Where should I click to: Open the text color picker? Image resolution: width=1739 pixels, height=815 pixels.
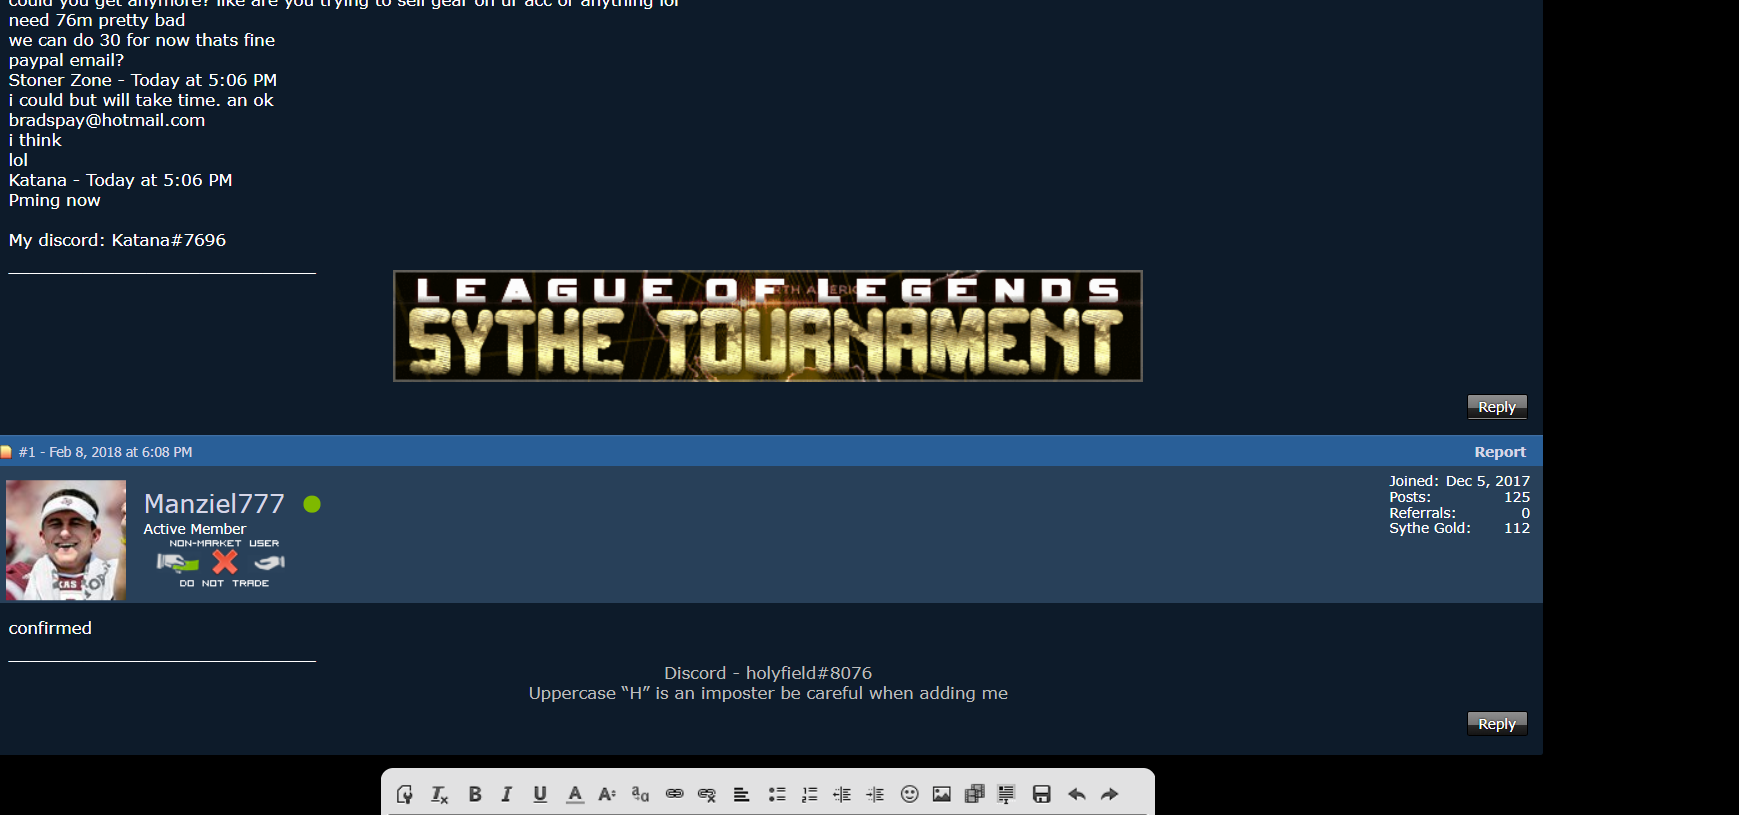575,794
